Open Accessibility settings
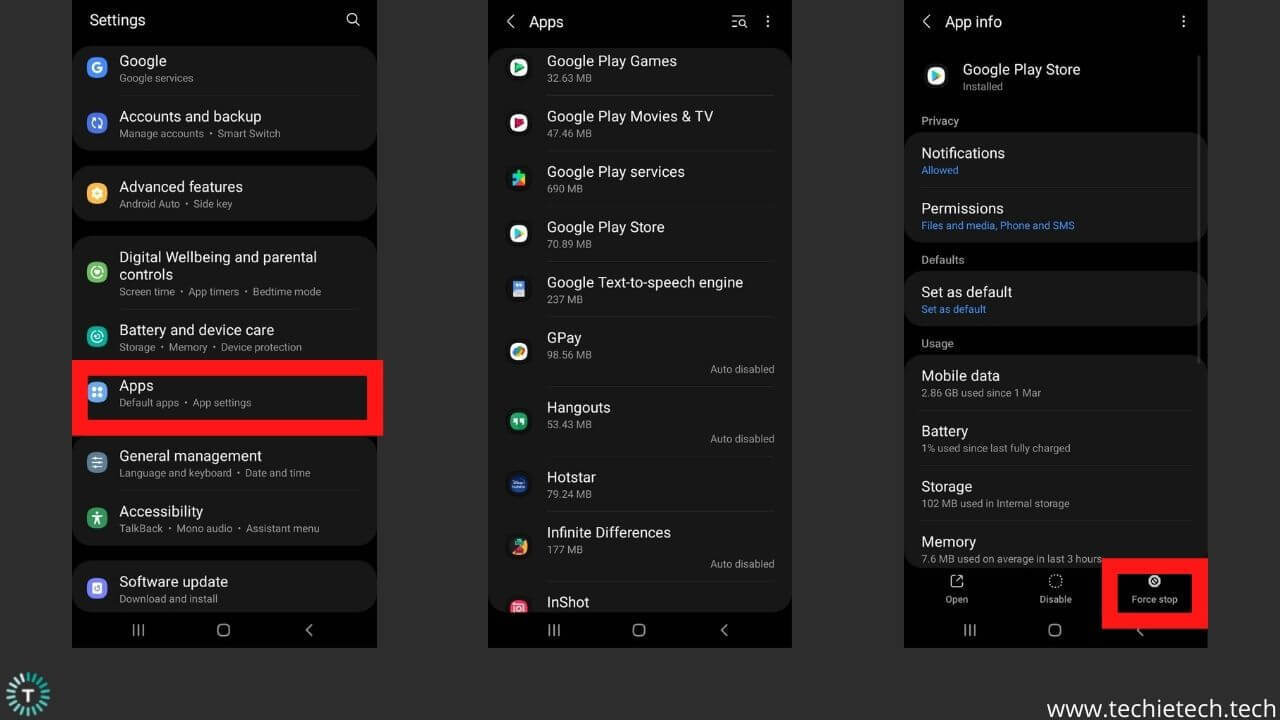This screenshot has height=720, width=1280. click(224, 518)
